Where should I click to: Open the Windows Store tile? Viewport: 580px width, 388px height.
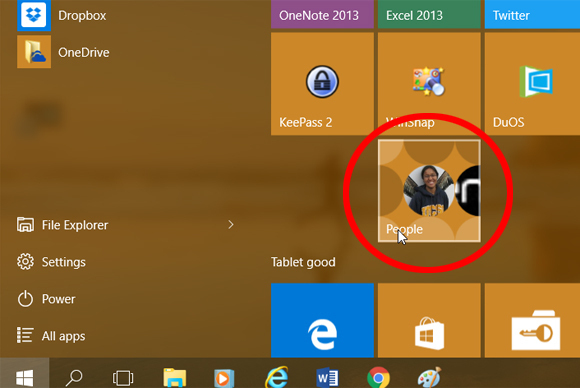[x=429, y=320]
